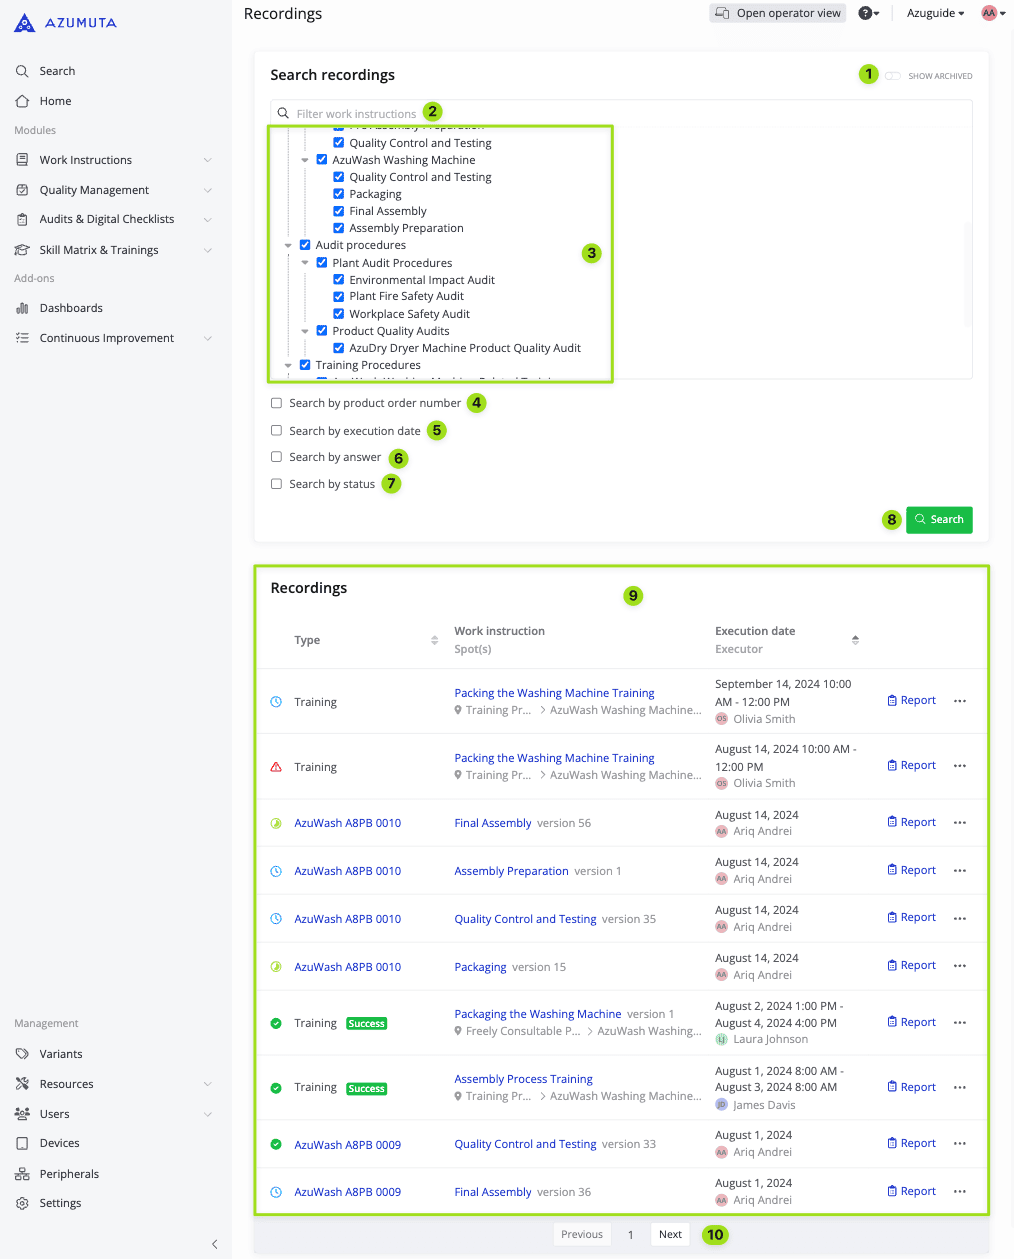This screenshot has height=1259, width=1014.
Task: Click the green Search button
Action: point(938,519)
